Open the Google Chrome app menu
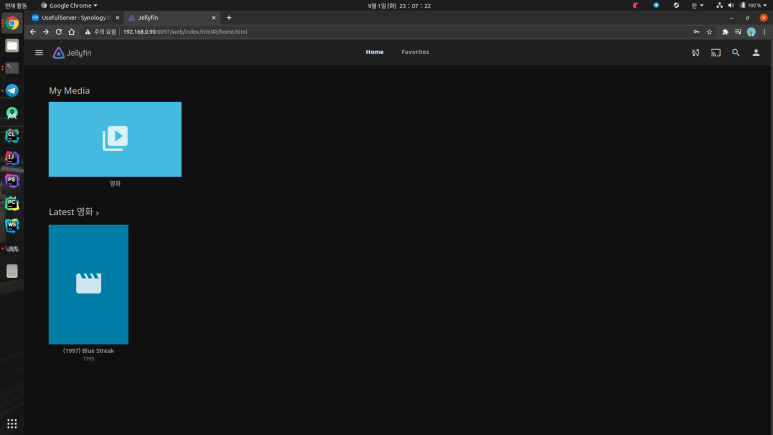Image resolution: width=773 pixels, height=435 pixels. pyautogui.click(x=69, y=5)
